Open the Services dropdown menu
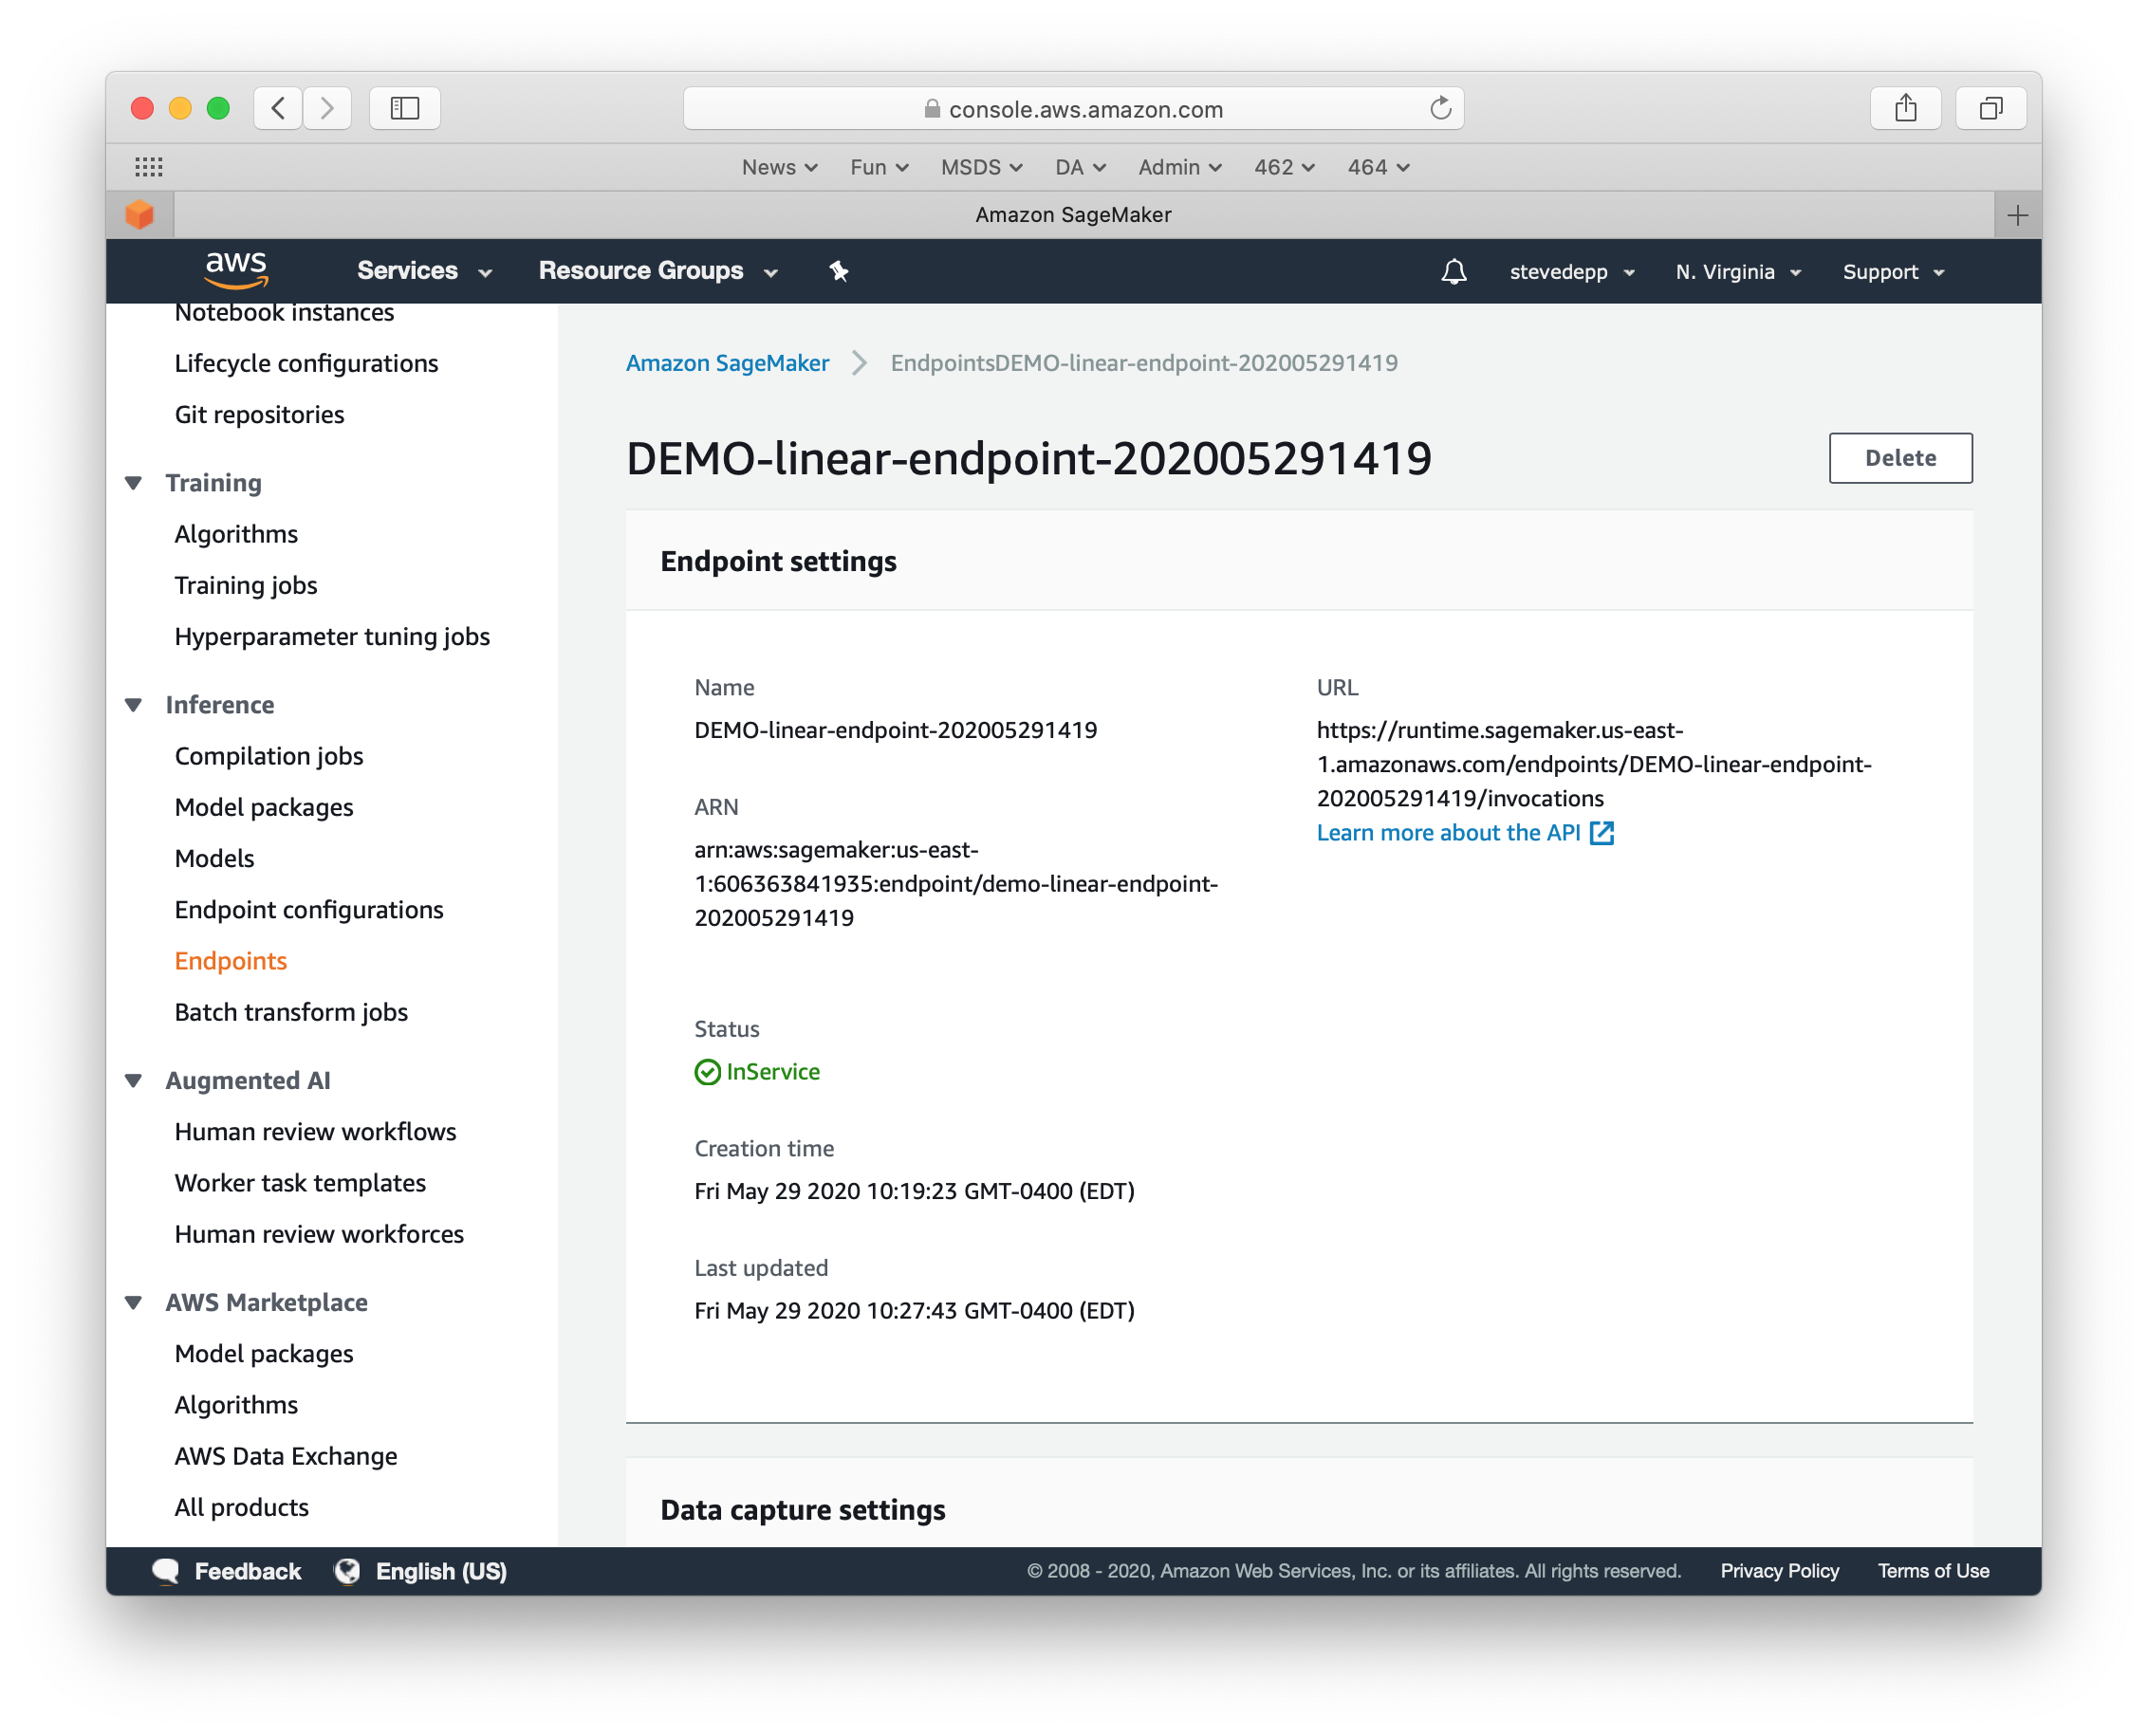The height and width of the screenshot is (1736, 2148). coord(424,271)
